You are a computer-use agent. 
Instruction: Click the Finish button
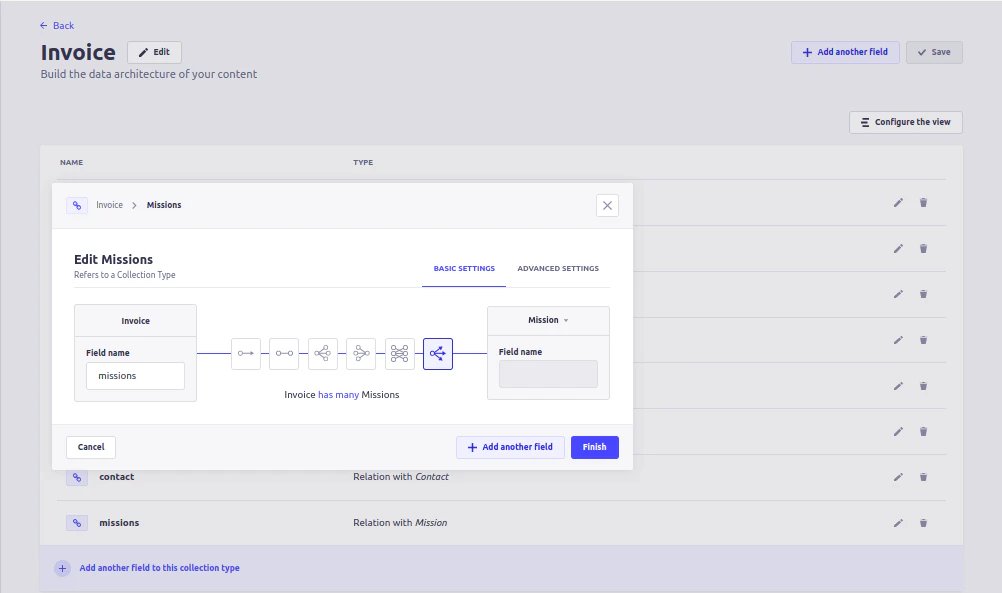pyautogui.click(x=595, y=447)
